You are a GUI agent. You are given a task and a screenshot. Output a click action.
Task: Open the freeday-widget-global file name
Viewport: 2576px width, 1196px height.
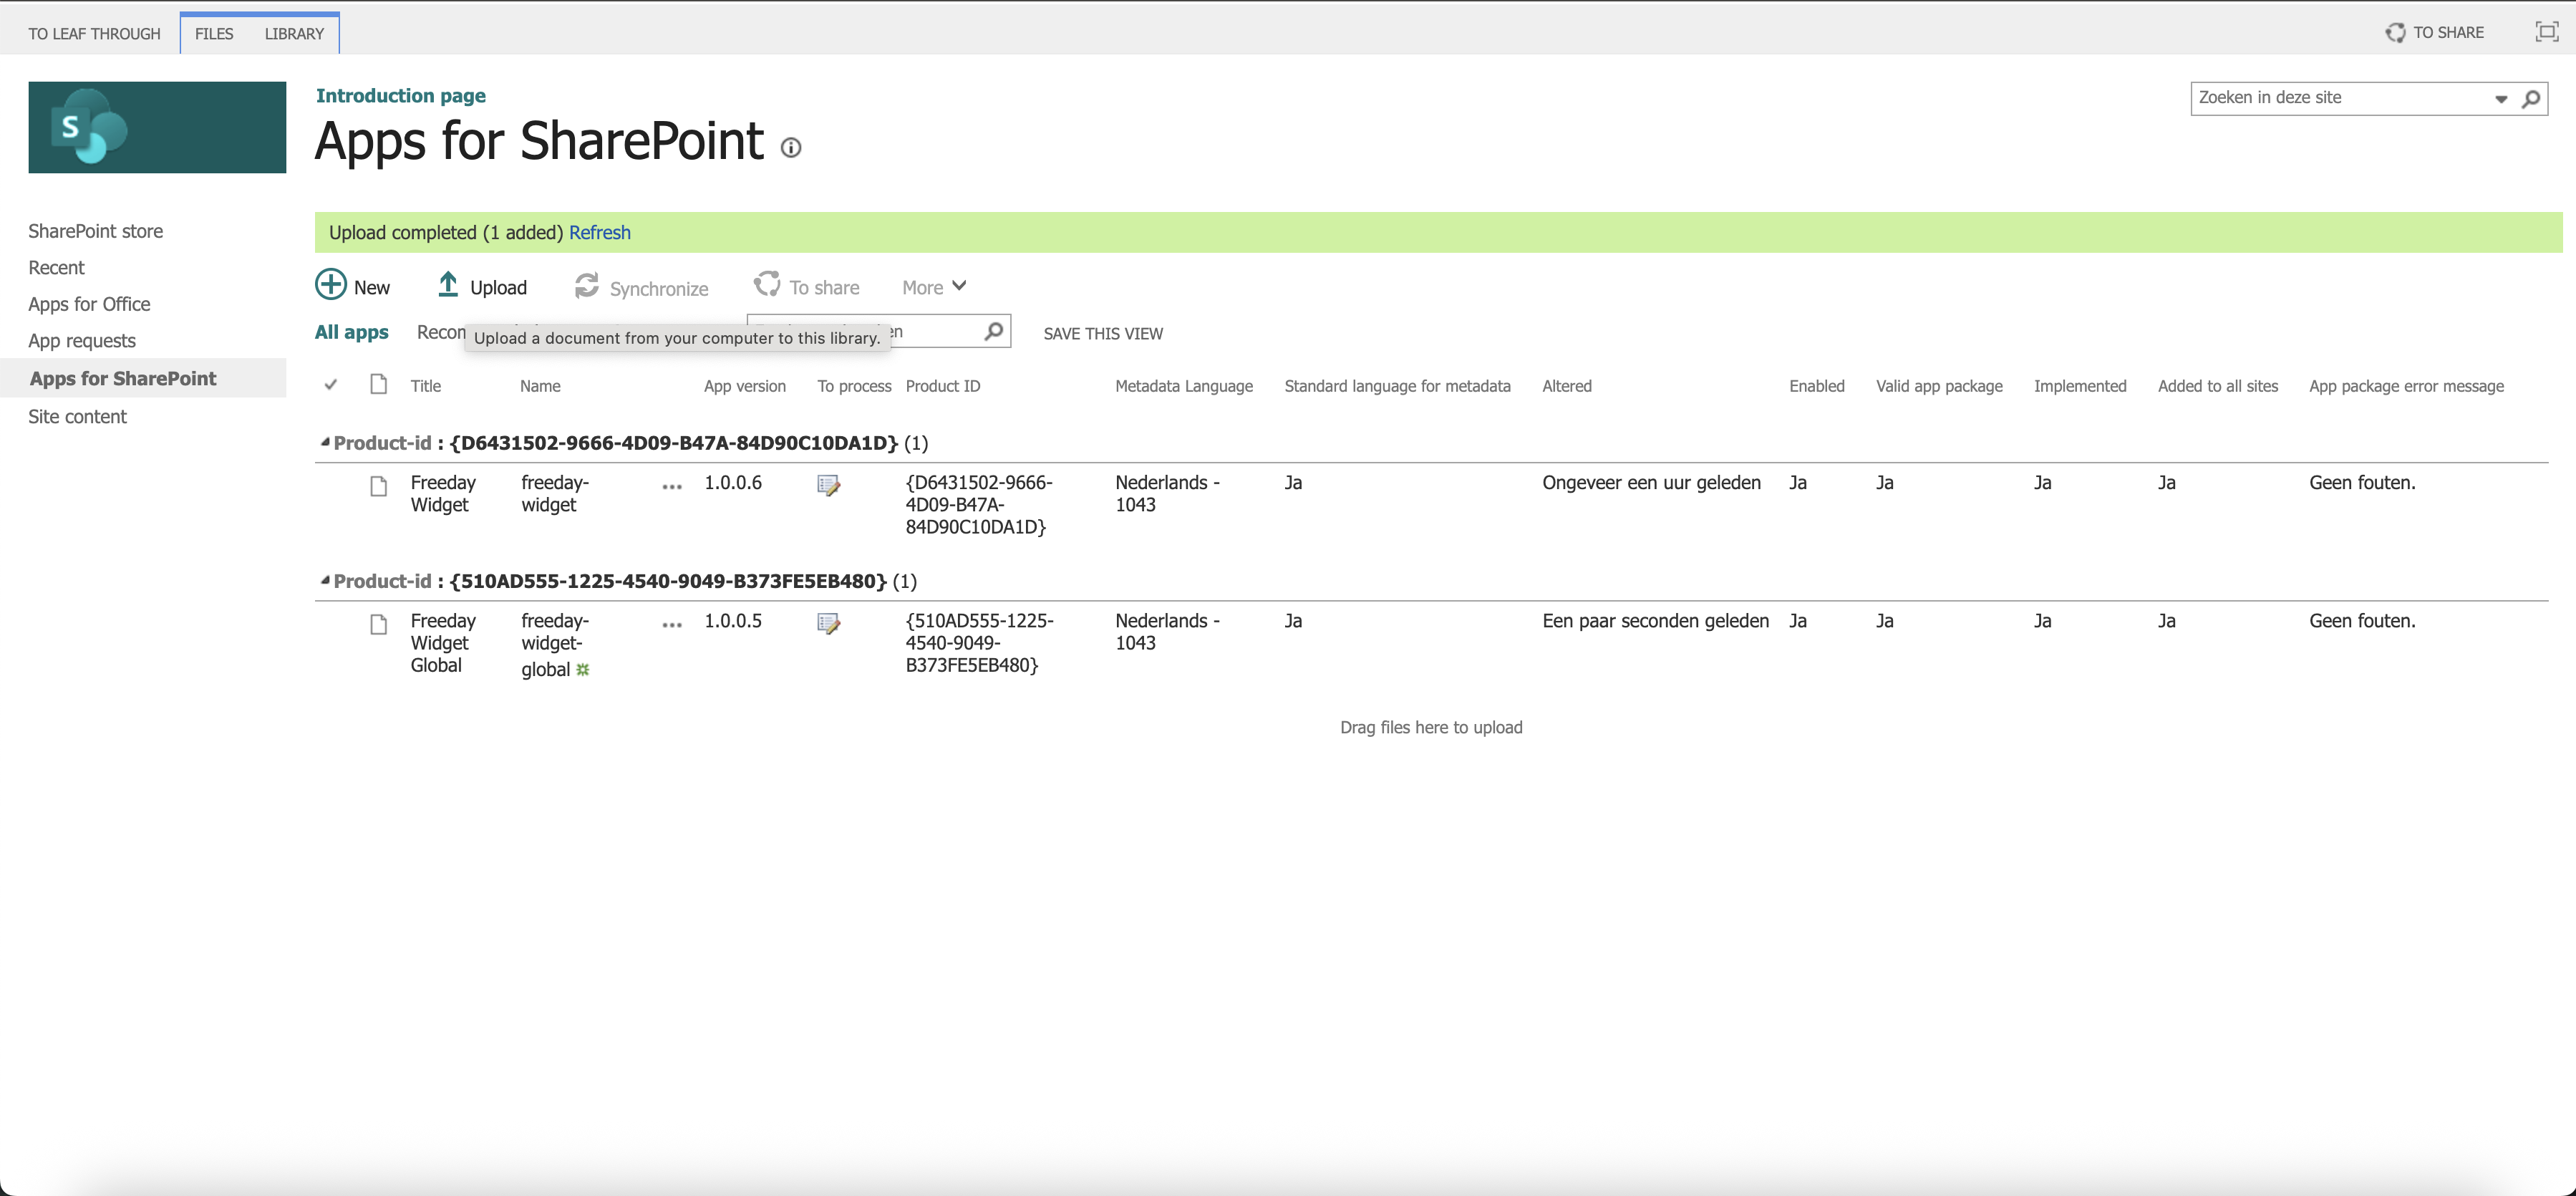coord(554,644)
